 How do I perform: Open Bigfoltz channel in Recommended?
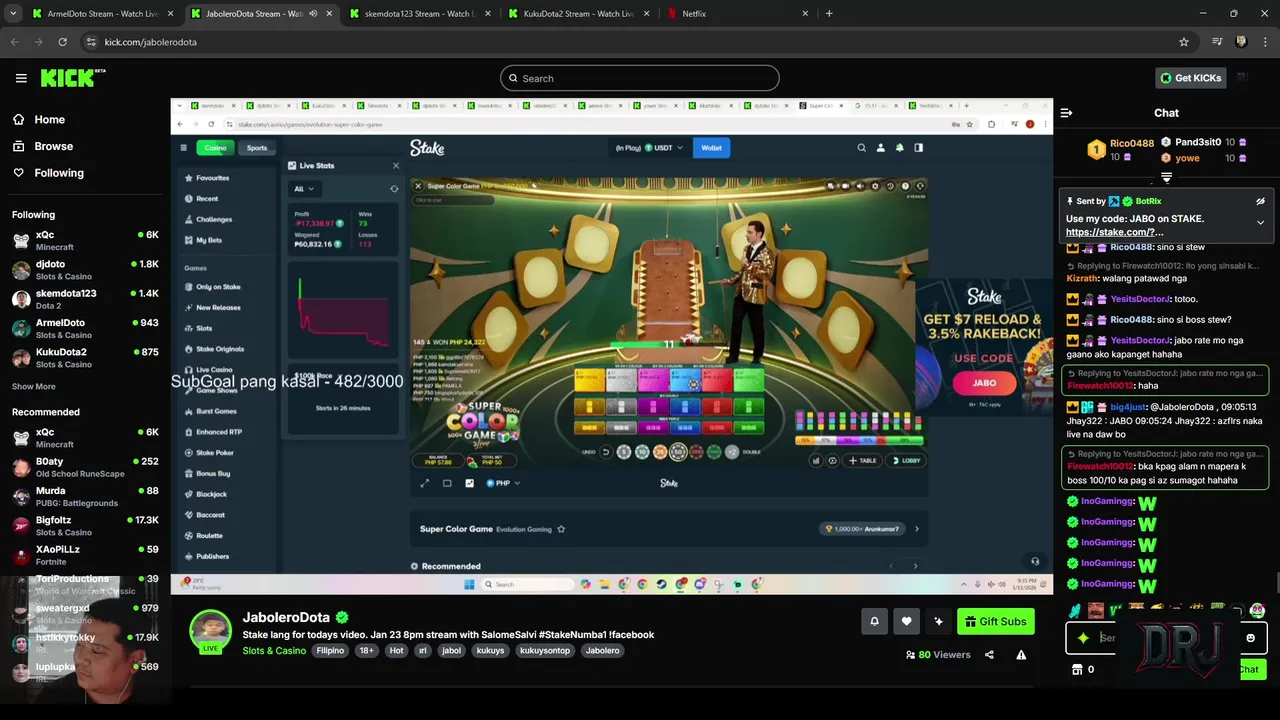click(x=85, y=526)
